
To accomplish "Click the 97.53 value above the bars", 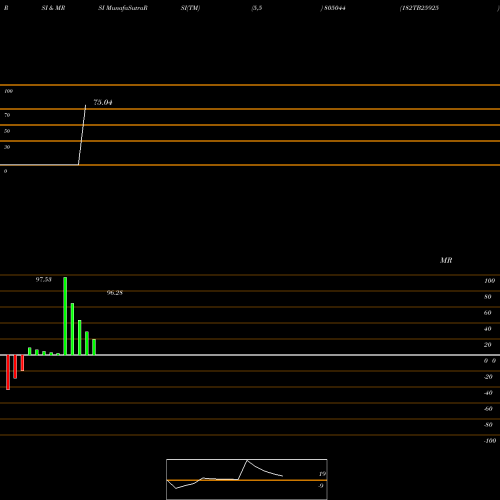I will [x=44, y=279].
